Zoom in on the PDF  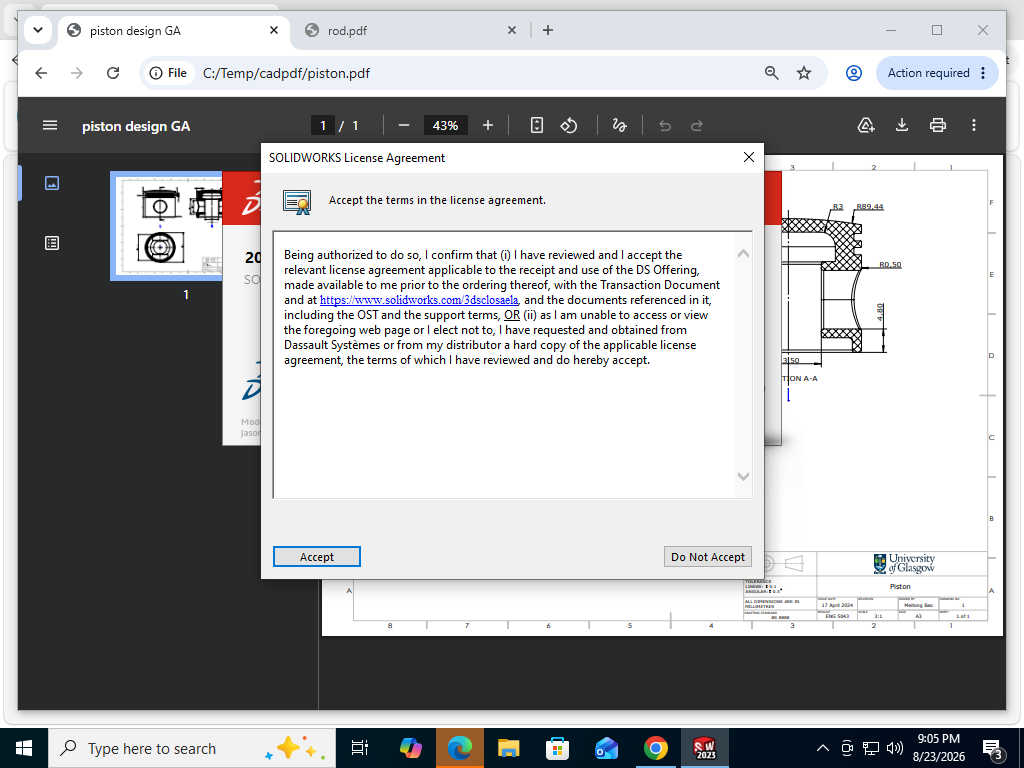point(488,125)
